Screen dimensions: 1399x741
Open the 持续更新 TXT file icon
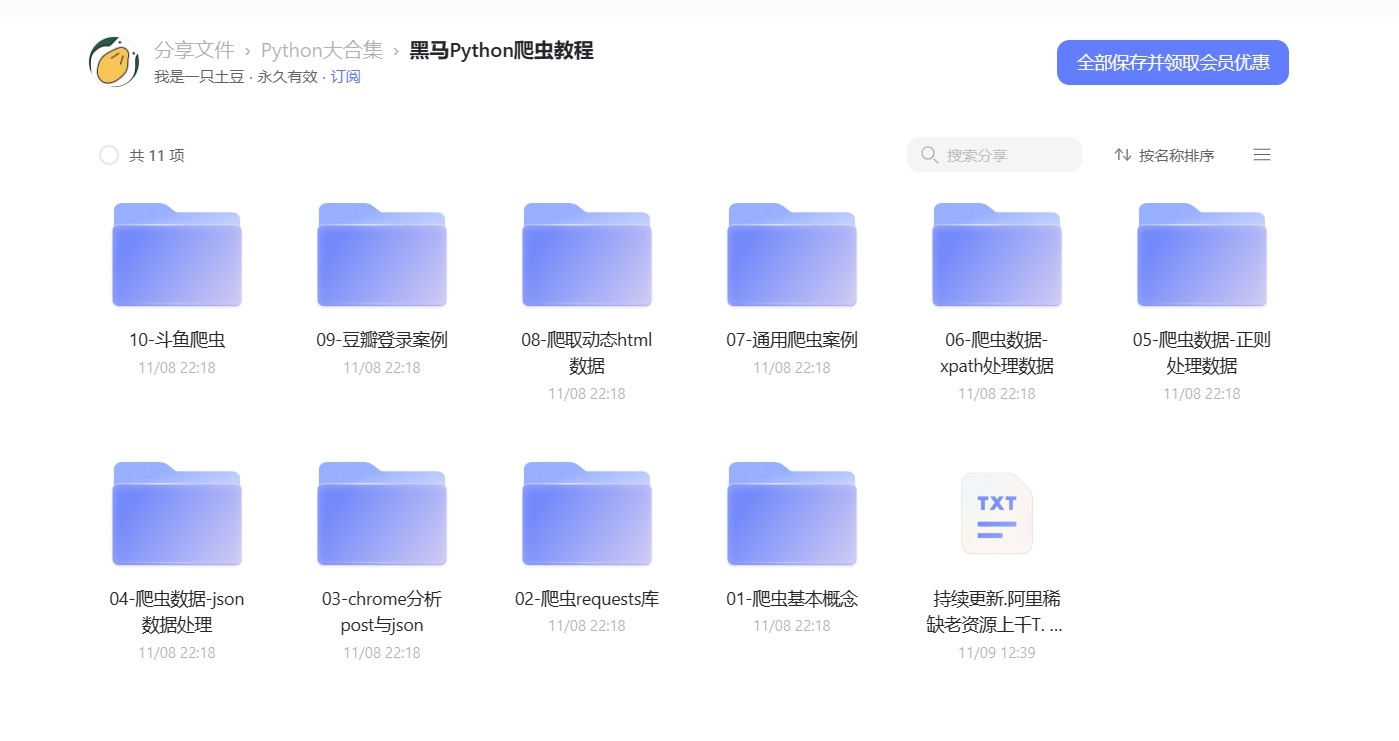(x=997, y=514)
